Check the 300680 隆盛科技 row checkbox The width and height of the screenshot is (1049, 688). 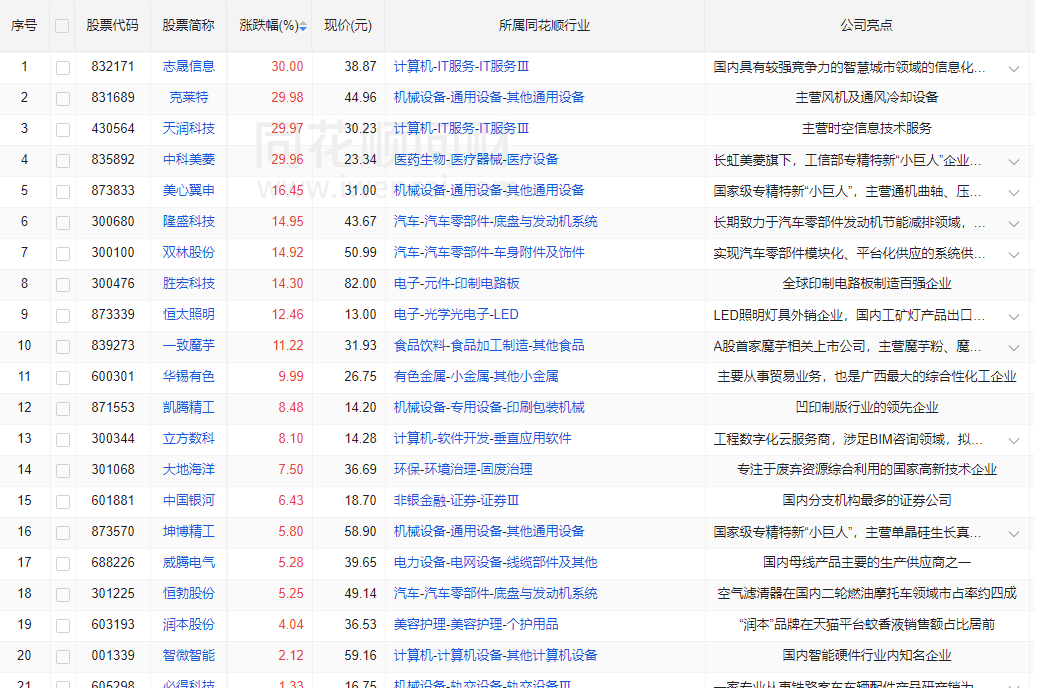coord(63,222)
